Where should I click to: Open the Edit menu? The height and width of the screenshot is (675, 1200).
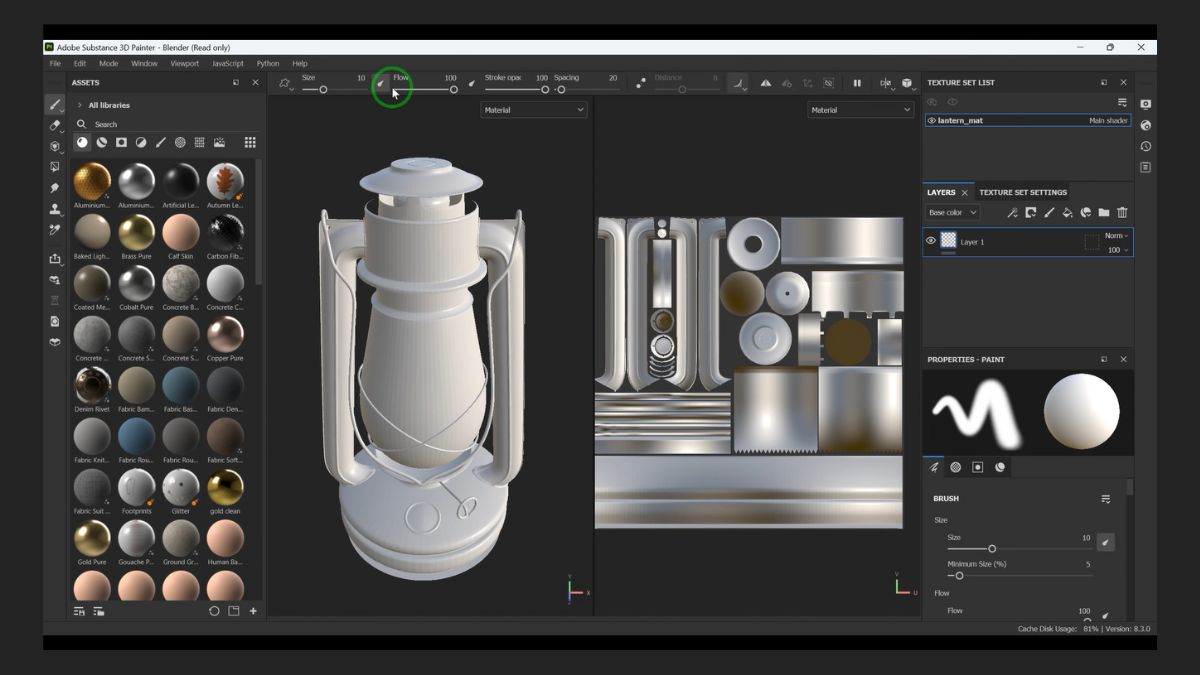coord(80,63)
